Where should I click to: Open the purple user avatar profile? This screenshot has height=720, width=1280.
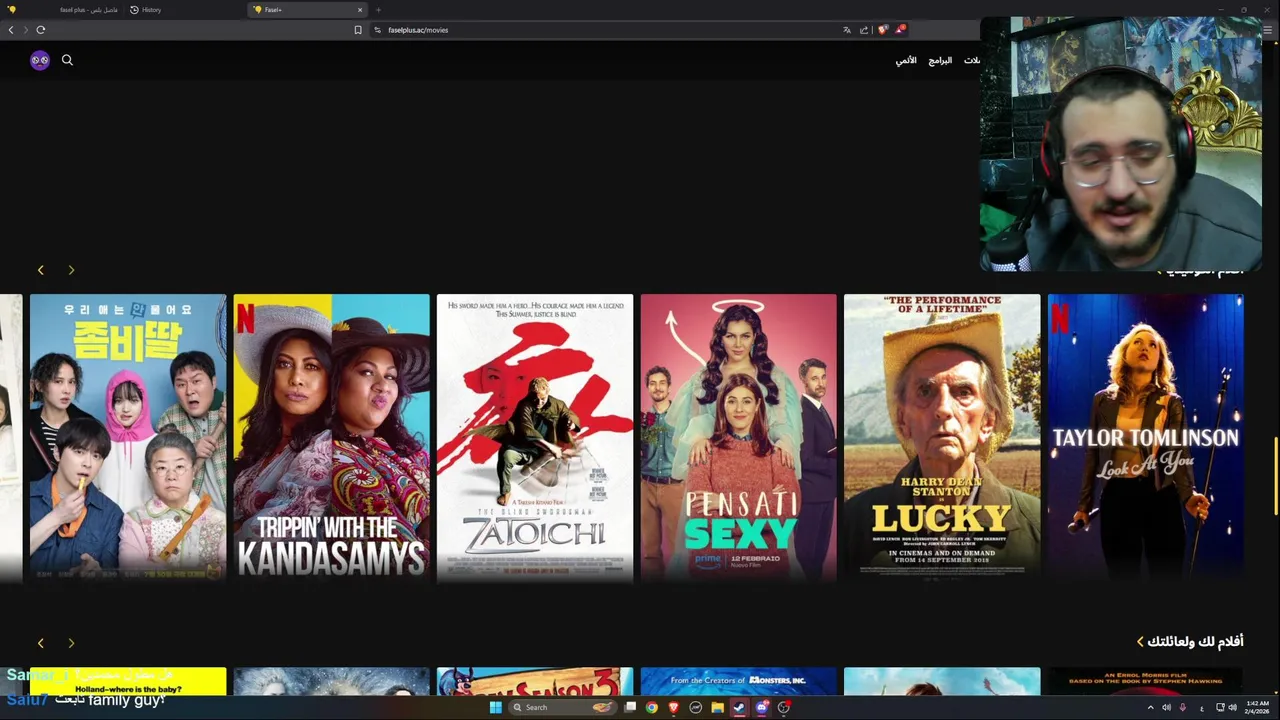pos(40,60)
